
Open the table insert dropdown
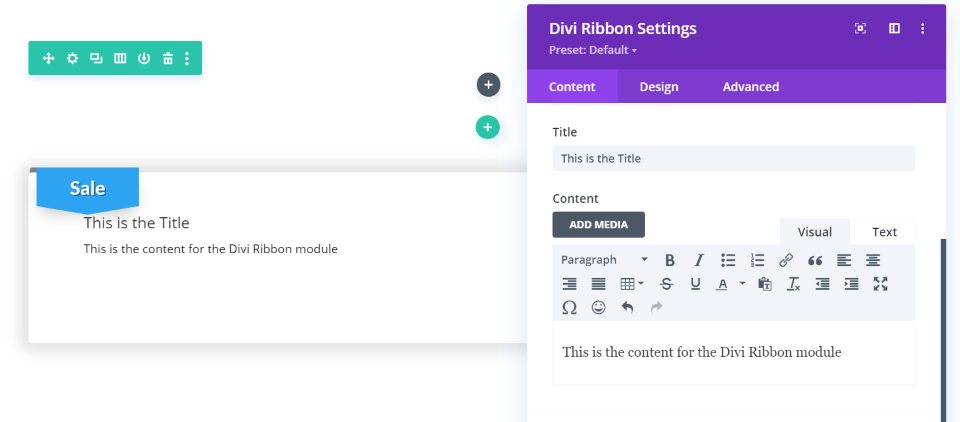[632, 284]
